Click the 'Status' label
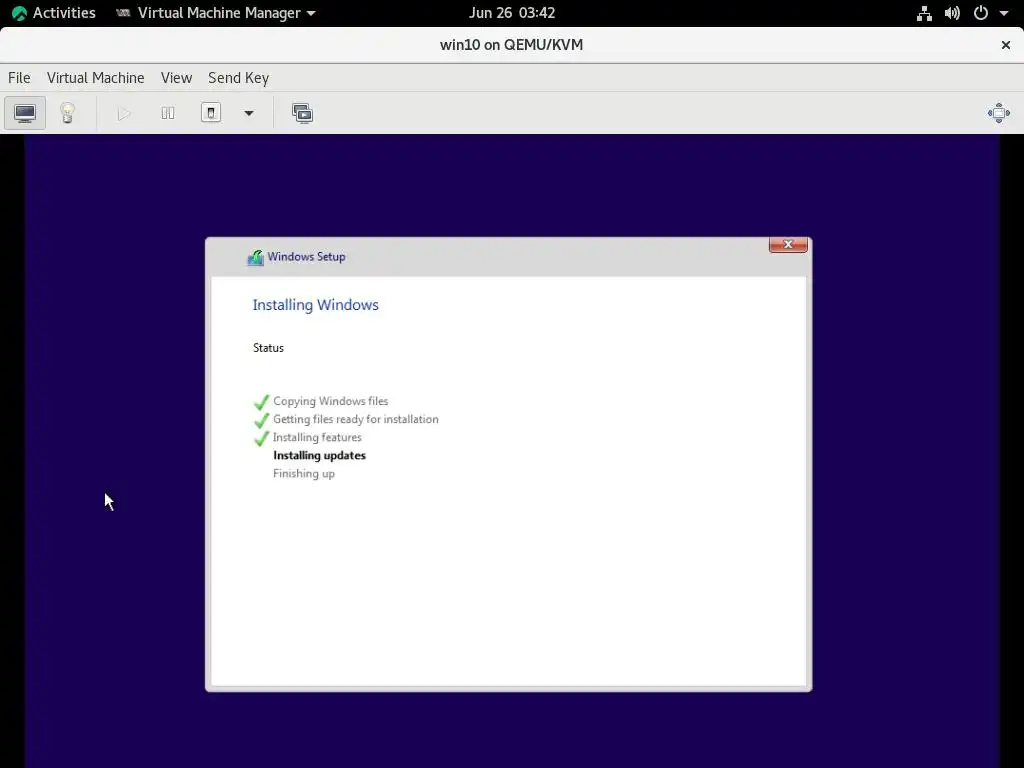1024x768 pixels. tap(268, 348)
